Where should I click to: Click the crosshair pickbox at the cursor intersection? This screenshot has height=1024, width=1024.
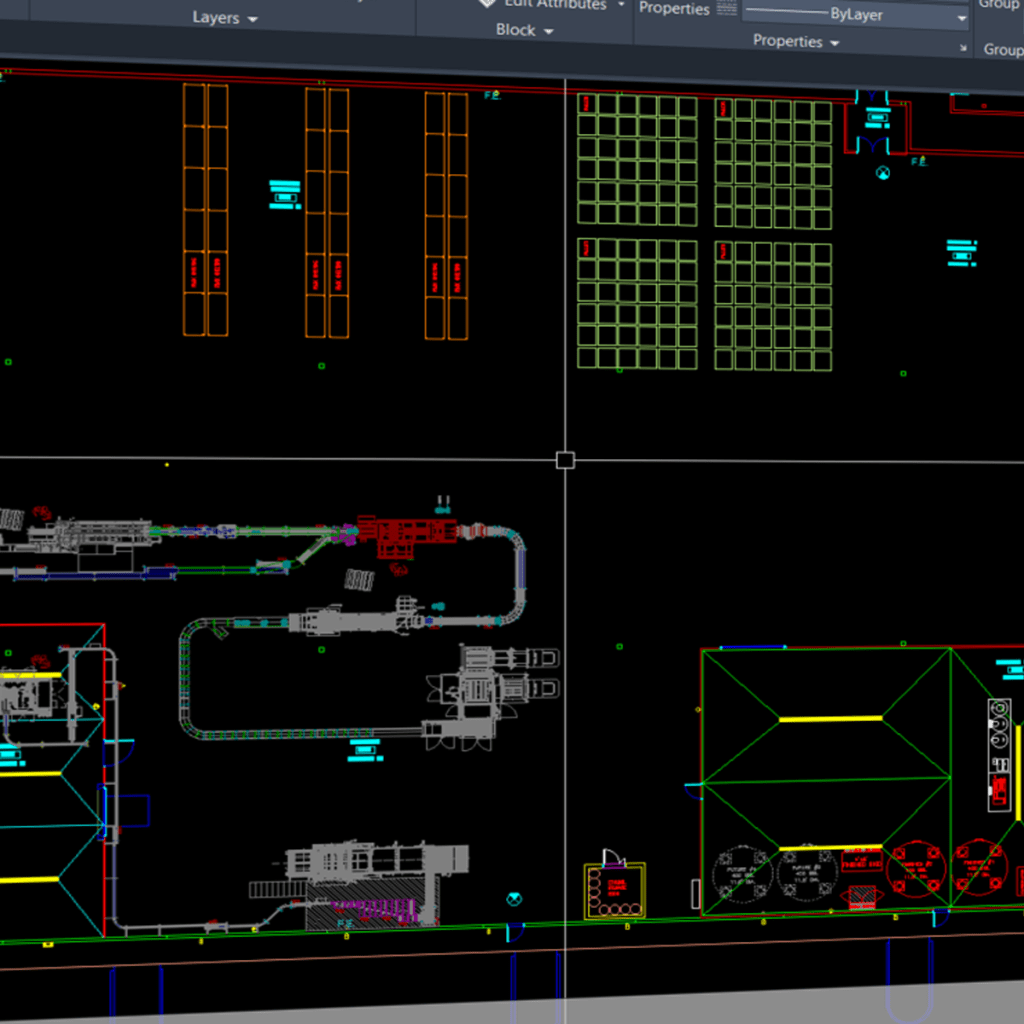565,460
